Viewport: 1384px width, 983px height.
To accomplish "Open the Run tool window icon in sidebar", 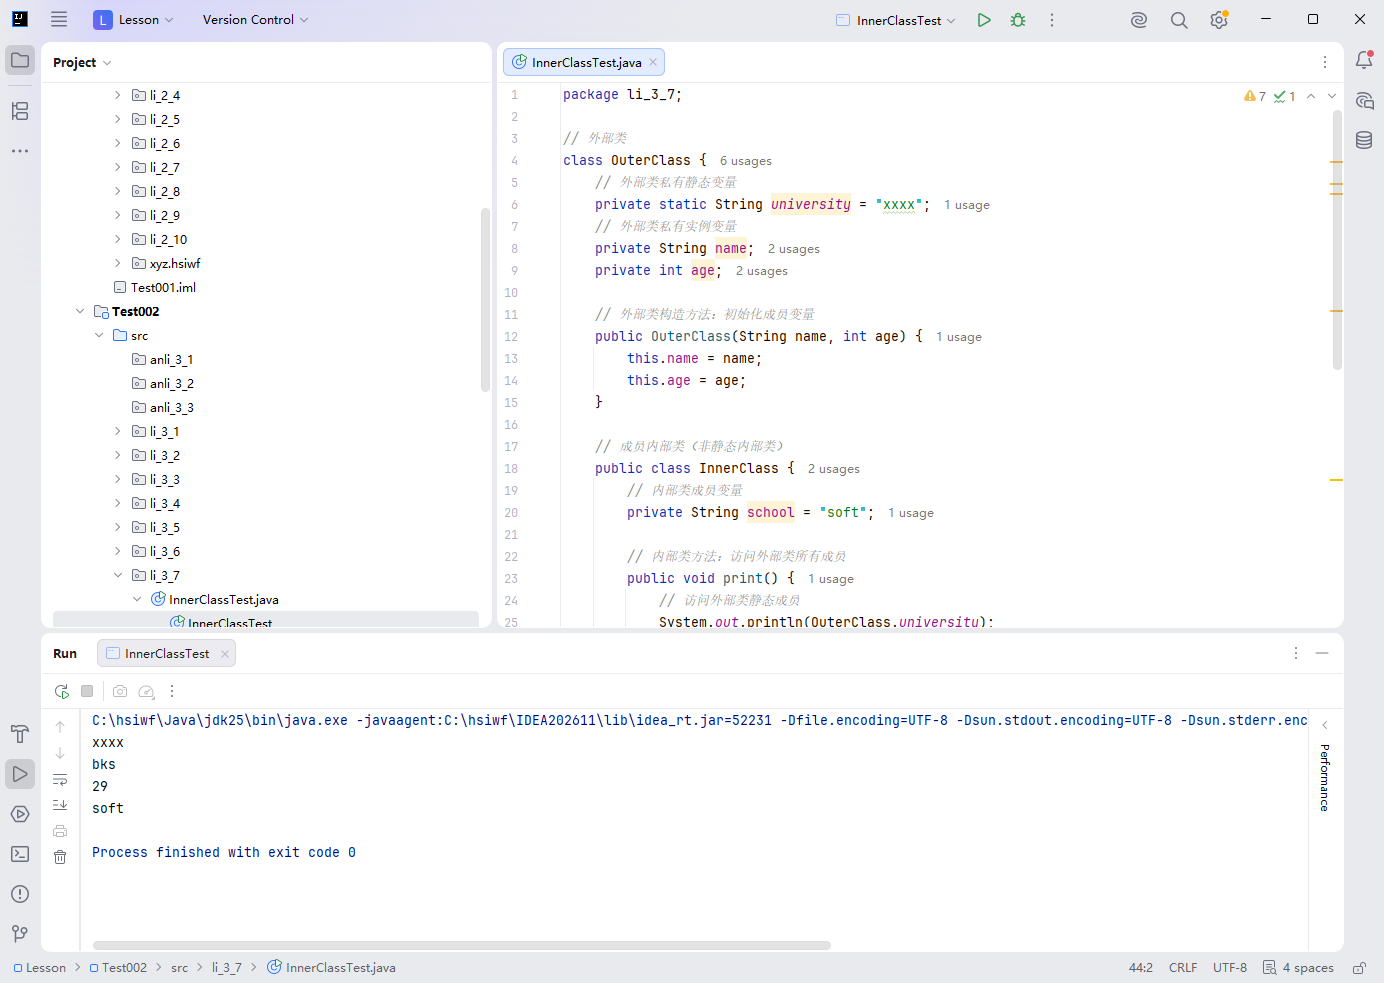I will click(20, 774).
